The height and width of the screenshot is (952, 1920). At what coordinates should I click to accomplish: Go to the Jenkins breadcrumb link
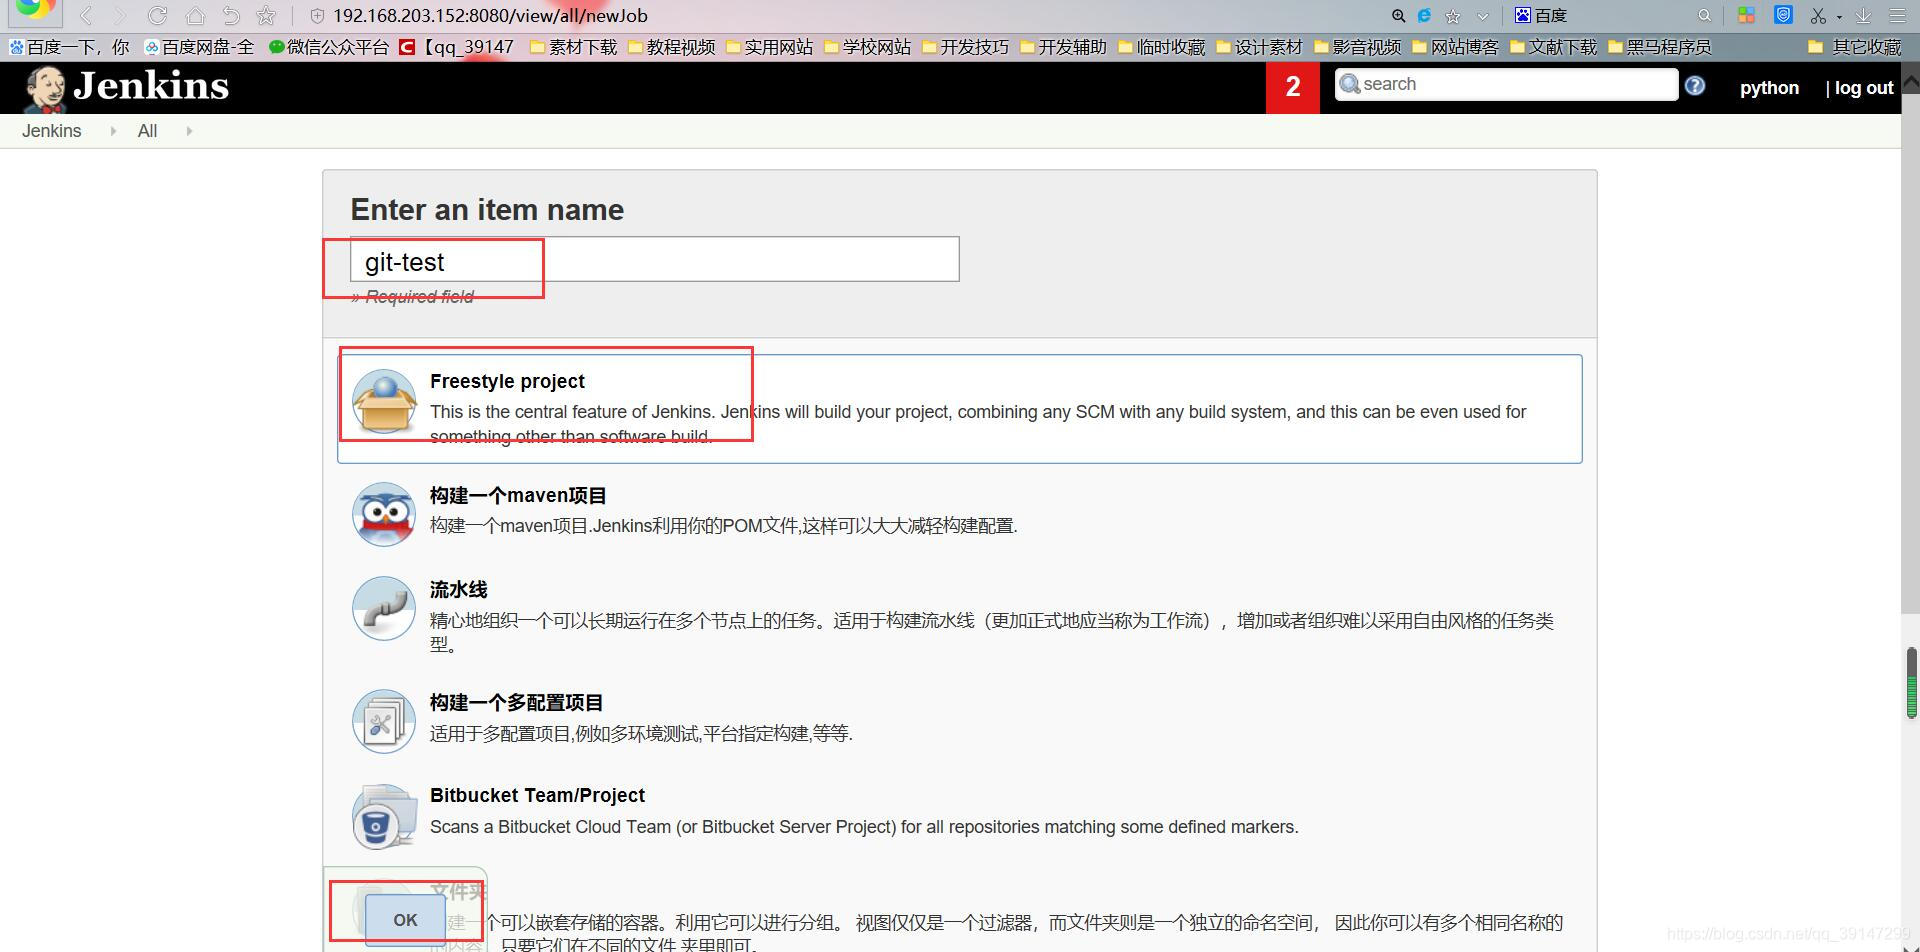click(51, 131)
